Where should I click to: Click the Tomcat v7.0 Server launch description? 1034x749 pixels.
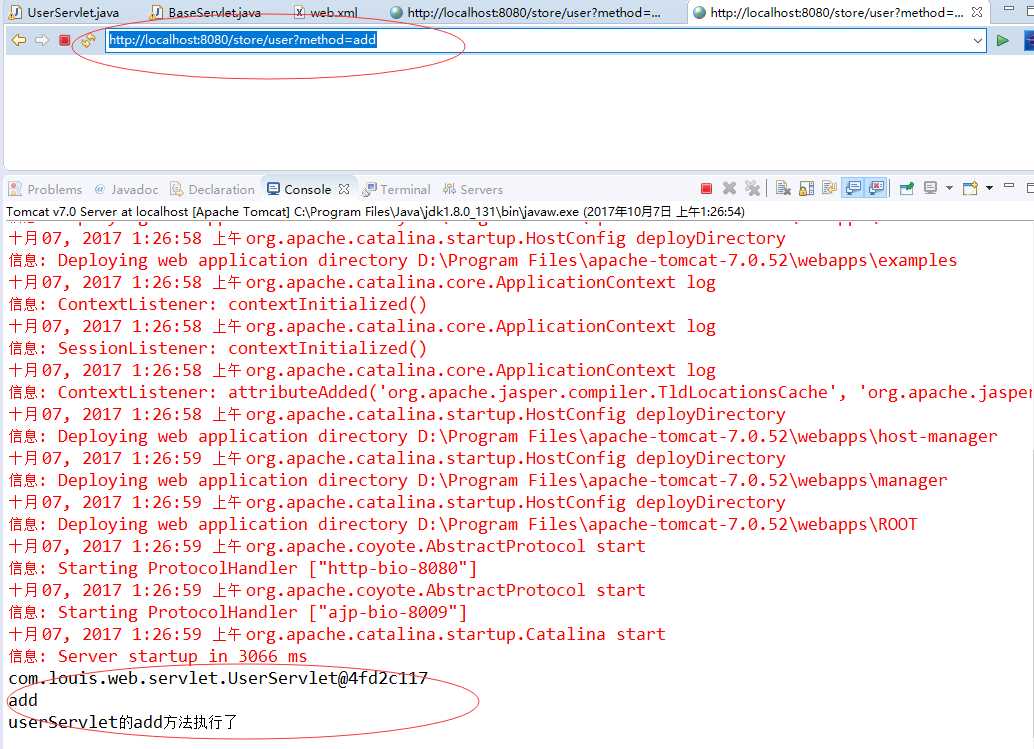coord(375,212)
